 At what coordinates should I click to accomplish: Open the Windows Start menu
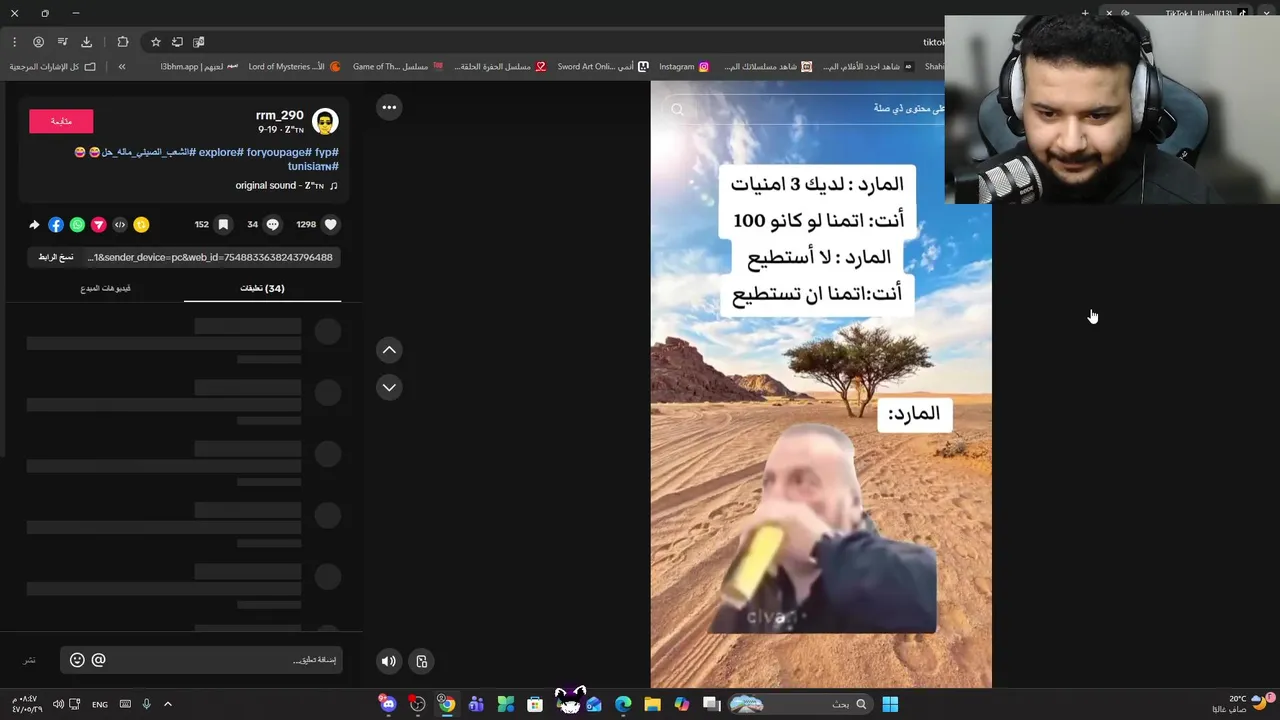click(890, 704)
